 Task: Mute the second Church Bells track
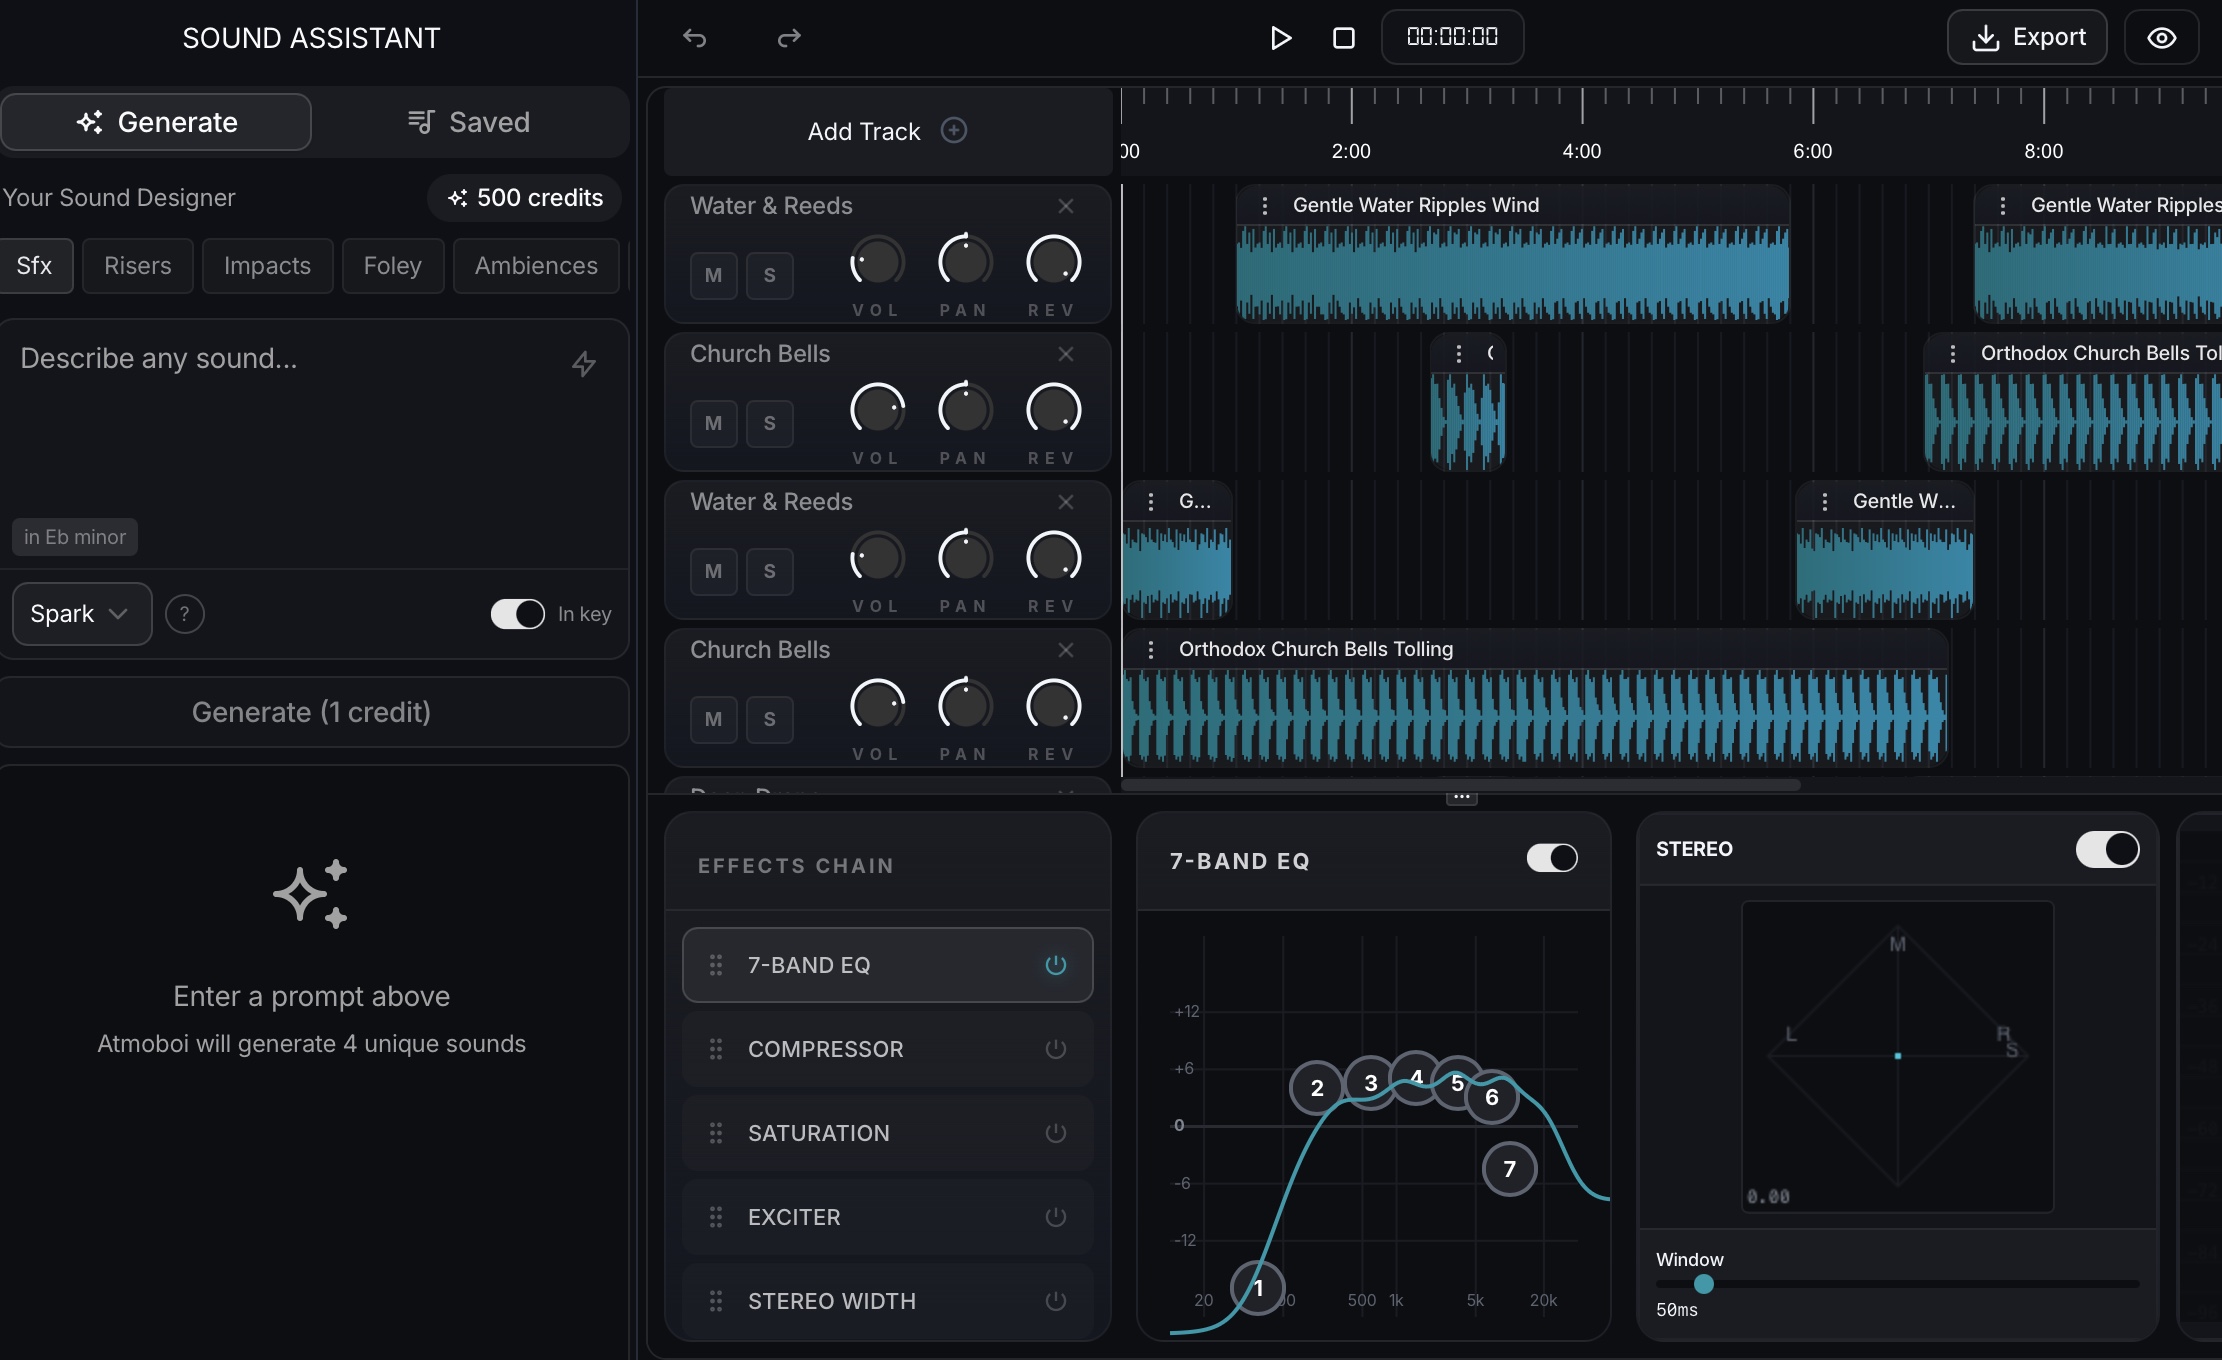click(713, 719)
